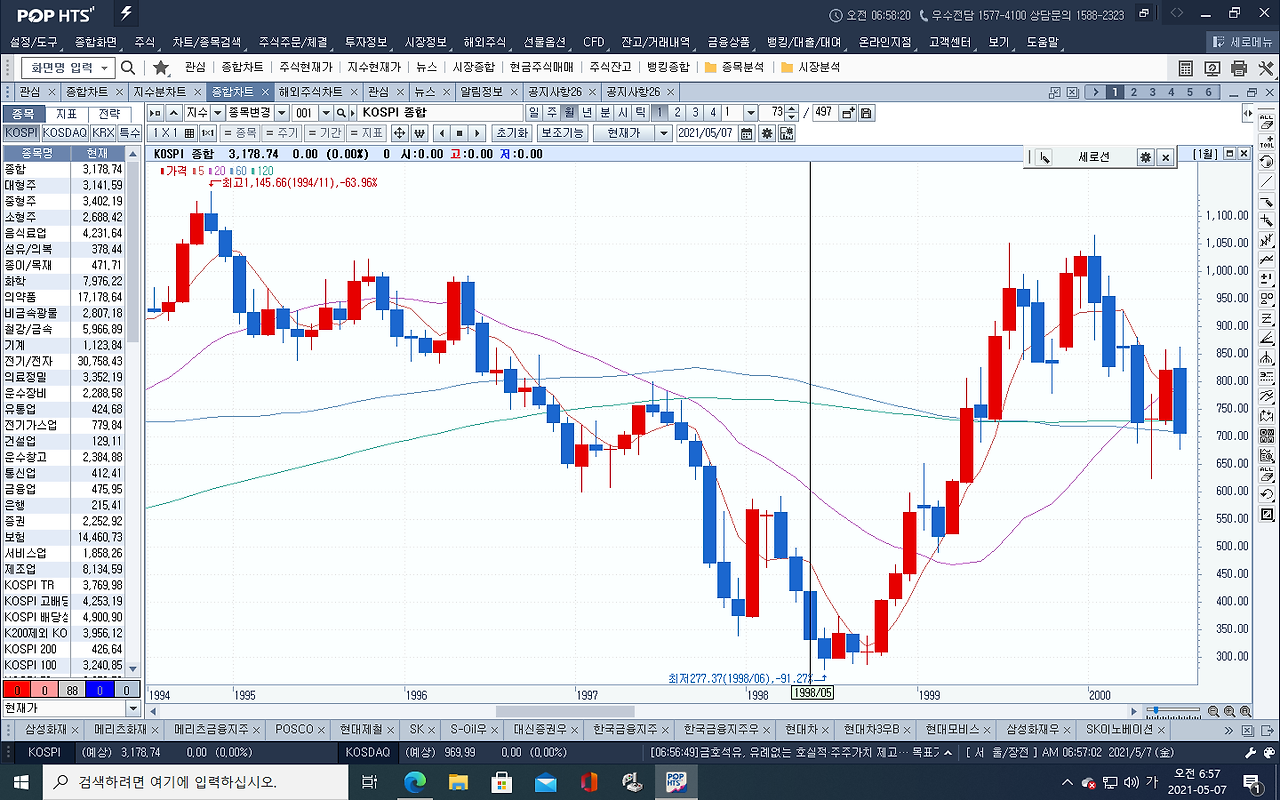Viewport: 1280px width, 800px height.
Task: Select the 주 (weekly) period toggle
Action: point(551,113)
